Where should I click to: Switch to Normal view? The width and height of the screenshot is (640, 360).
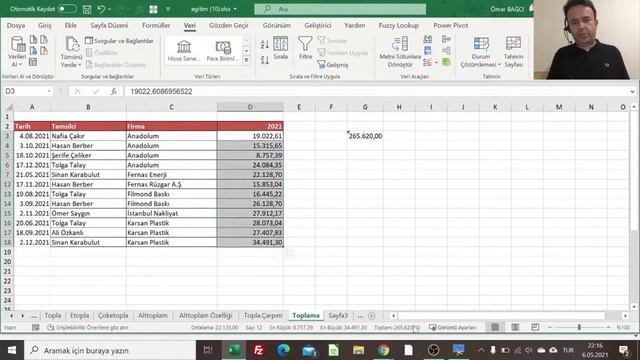(495, 327)
